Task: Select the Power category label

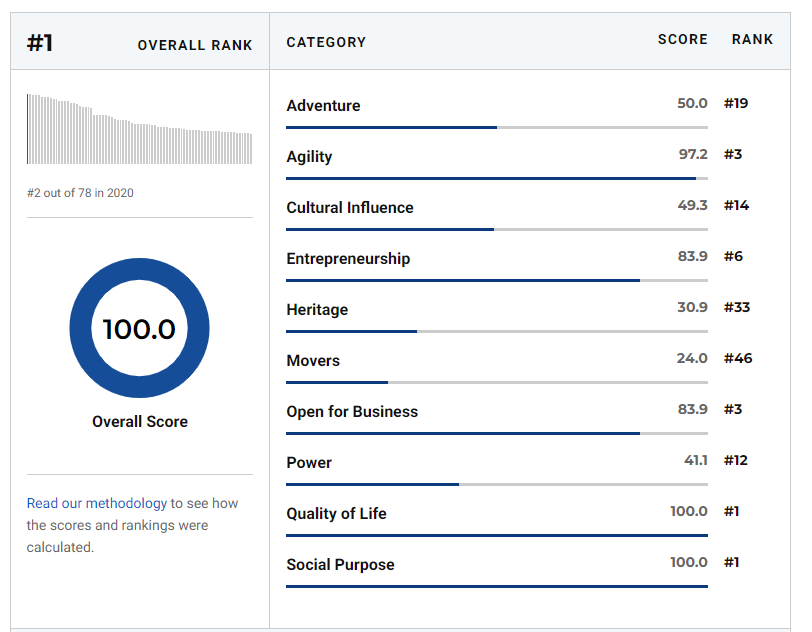Action: [309, 463]
